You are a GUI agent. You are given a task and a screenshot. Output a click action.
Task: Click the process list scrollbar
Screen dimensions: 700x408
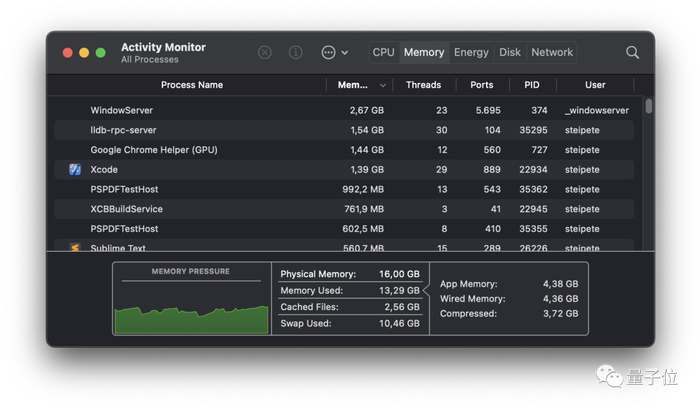pos(648,106)
